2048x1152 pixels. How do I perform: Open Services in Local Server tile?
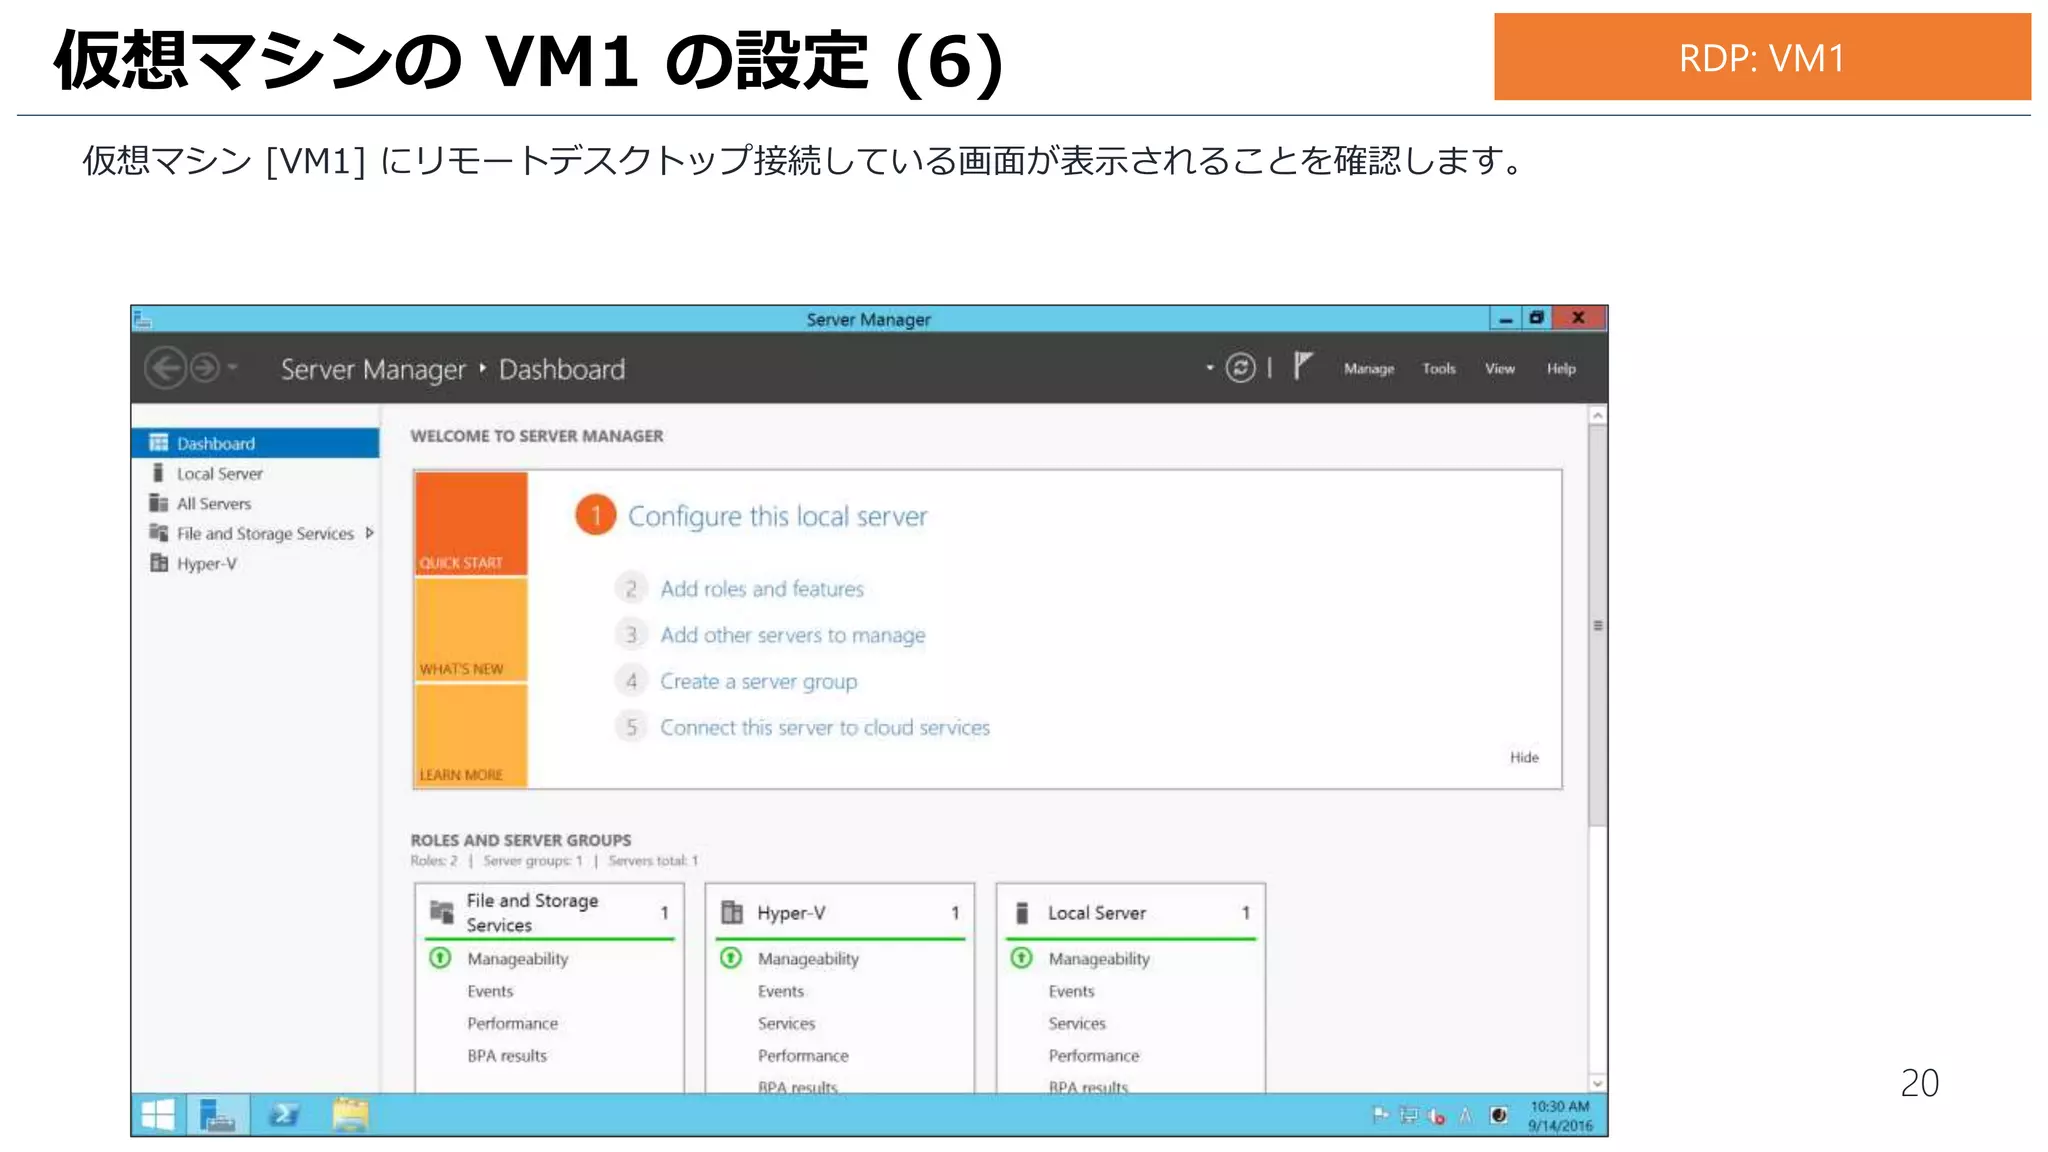[1077, 1023]
